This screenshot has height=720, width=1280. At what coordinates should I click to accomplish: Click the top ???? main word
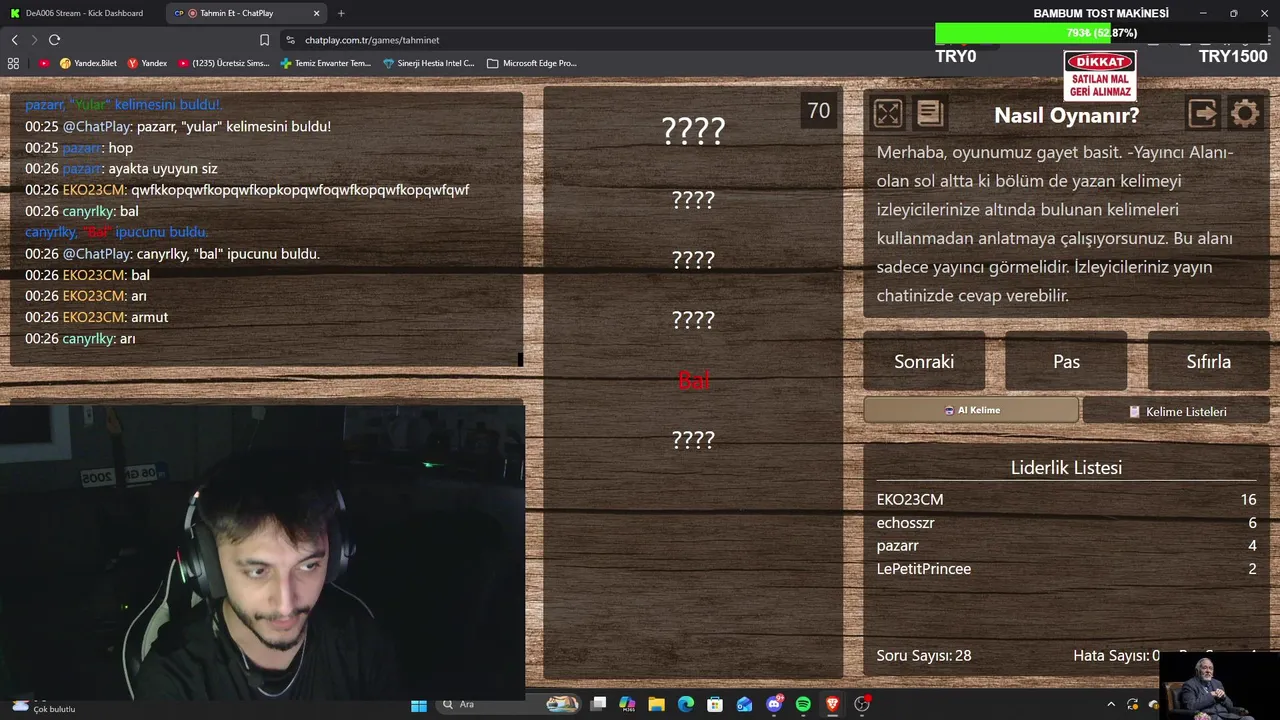(693, 130)
